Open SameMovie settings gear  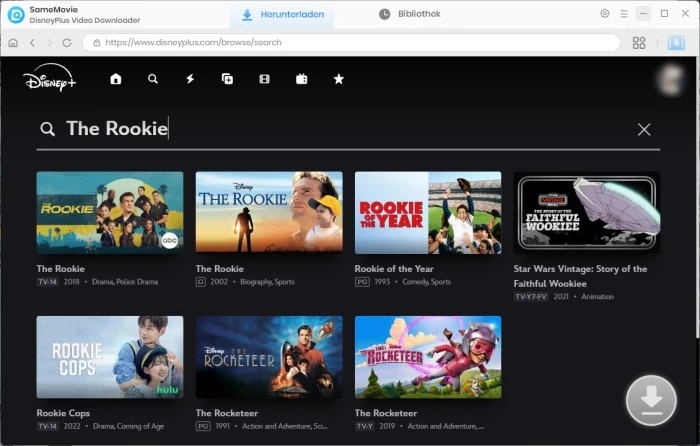604,14
